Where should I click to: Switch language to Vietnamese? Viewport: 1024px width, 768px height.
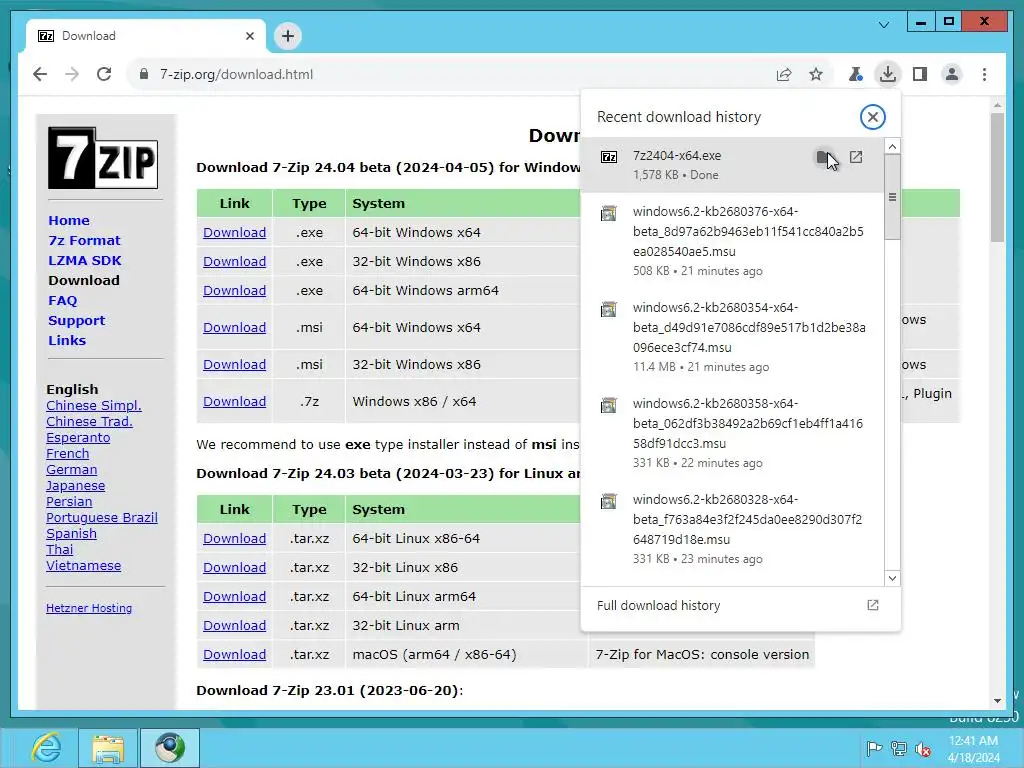(84, 566)
